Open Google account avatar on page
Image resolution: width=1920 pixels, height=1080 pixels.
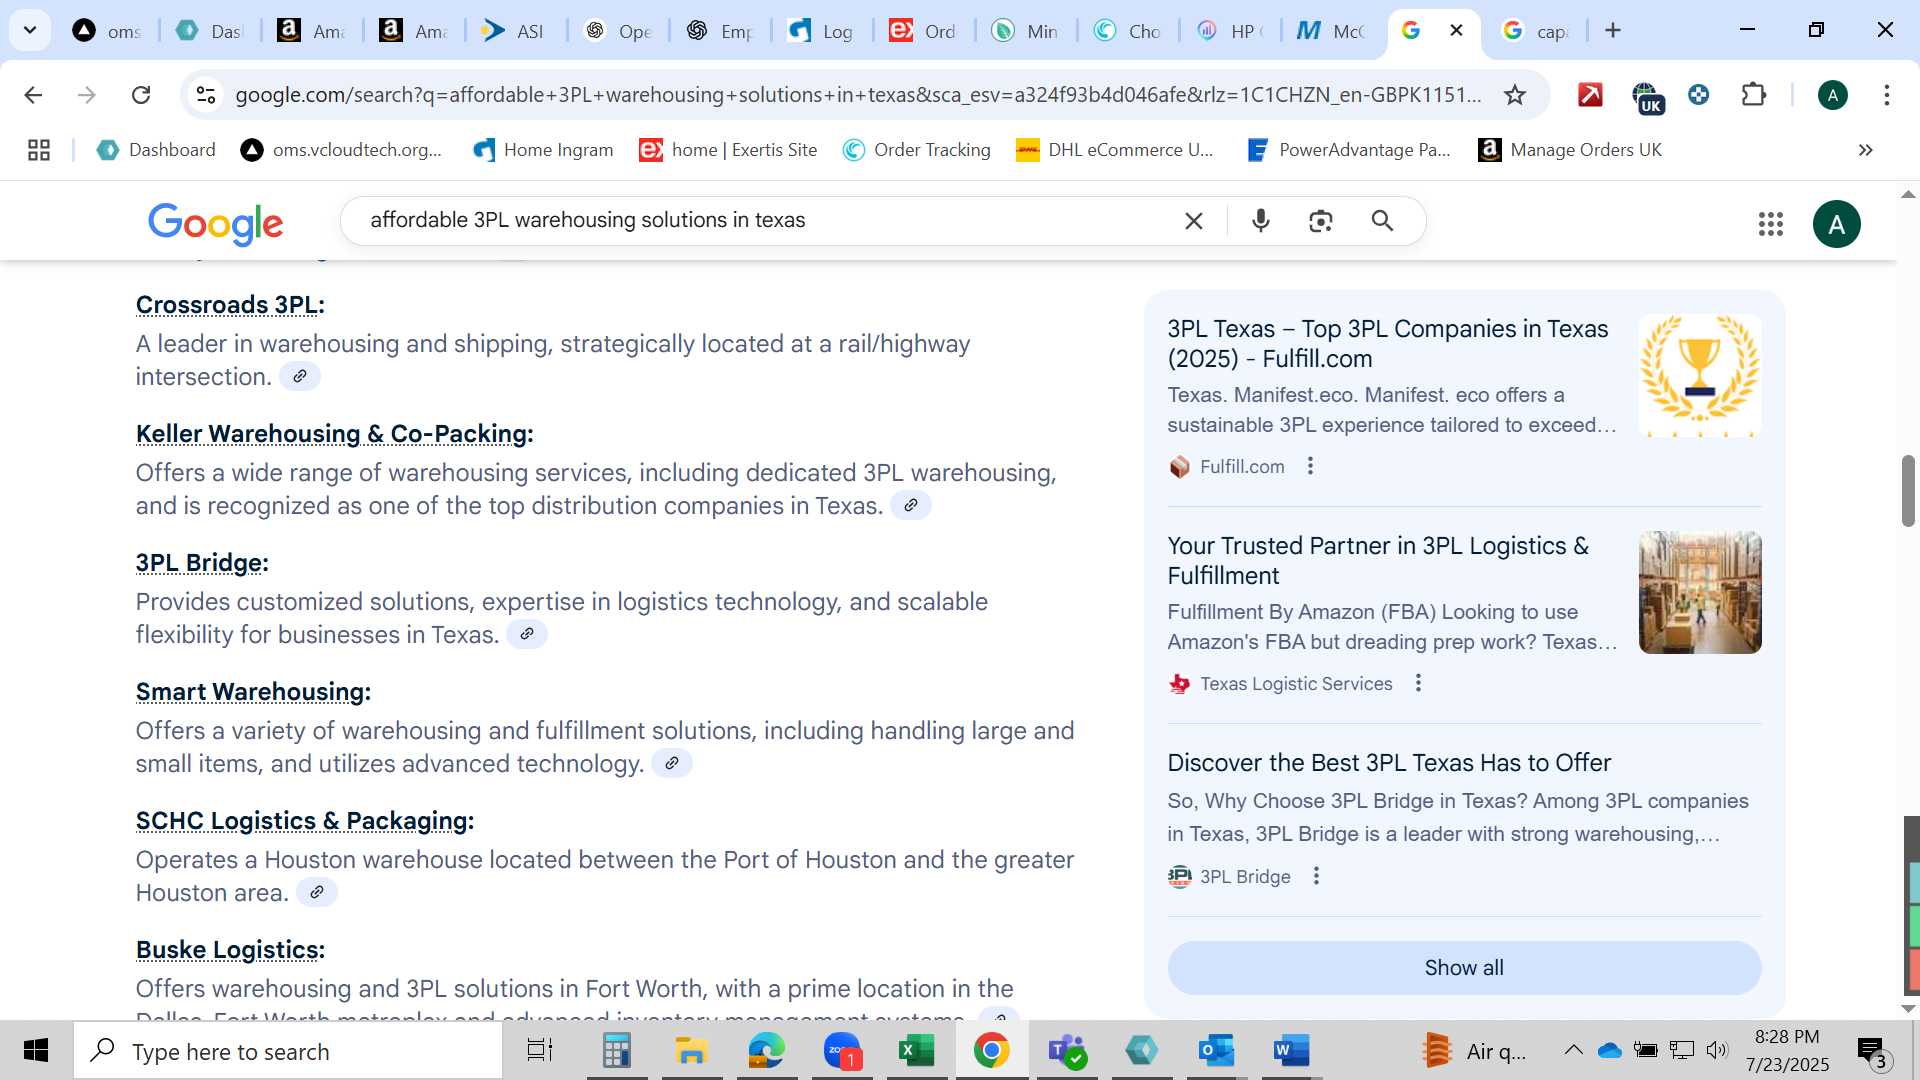click(x=1837, y=224)
